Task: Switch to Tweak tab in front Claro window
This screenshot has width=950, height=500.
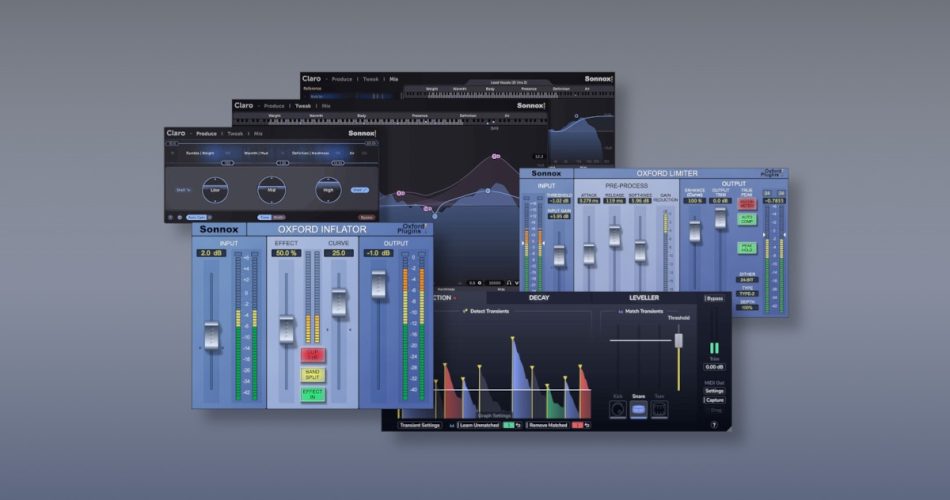Action: tap(235, 133)
